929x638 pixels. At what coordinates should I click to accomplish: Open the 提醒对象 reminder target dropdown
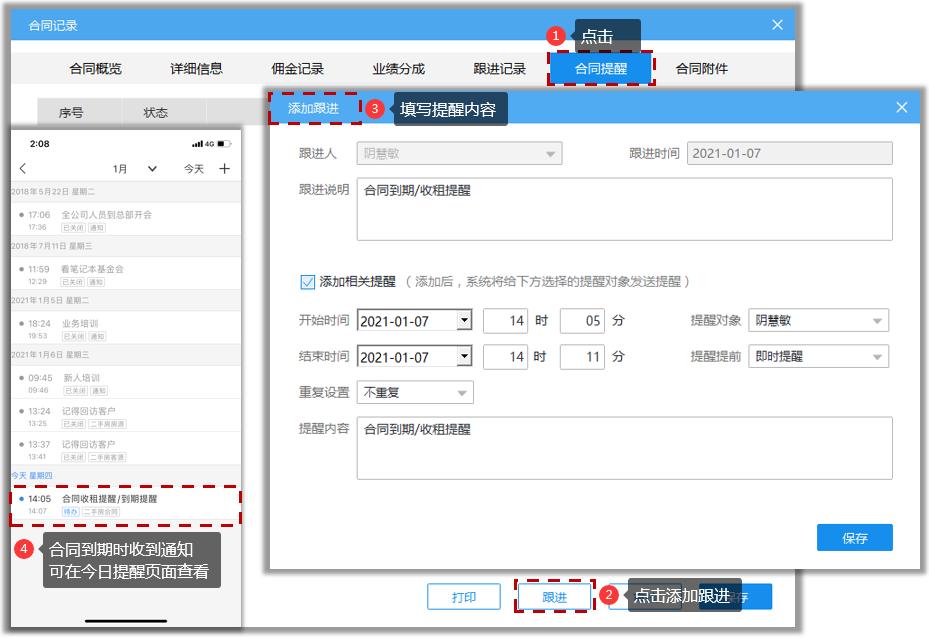[878, 320]
